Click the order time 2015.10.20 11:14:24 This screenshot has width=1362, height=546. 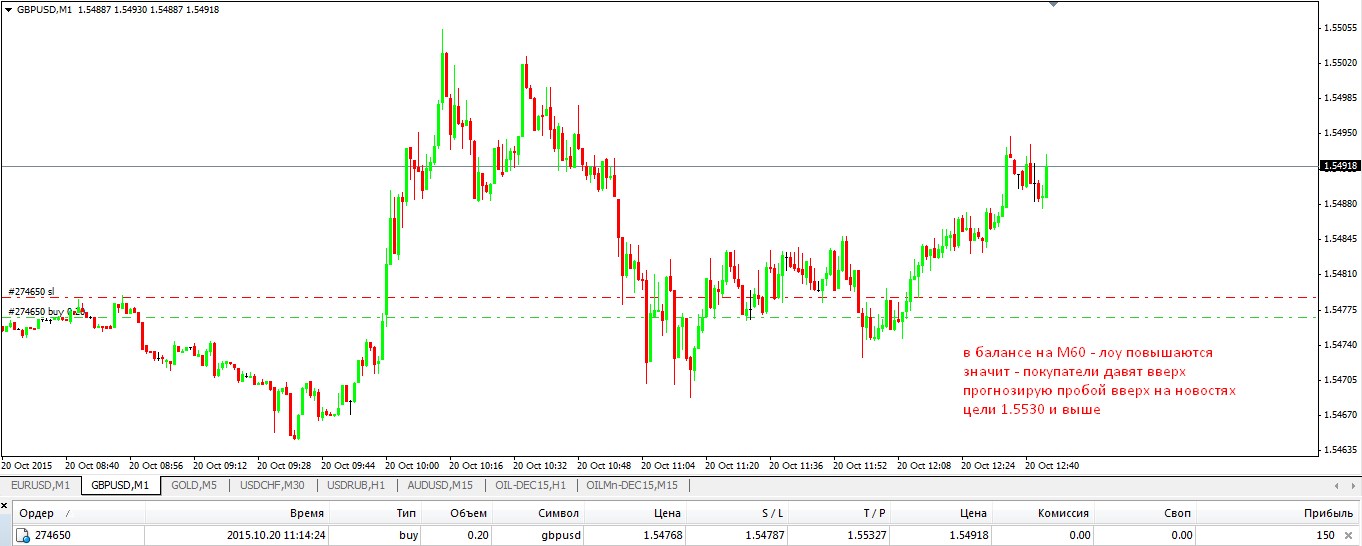coord(275,535)
